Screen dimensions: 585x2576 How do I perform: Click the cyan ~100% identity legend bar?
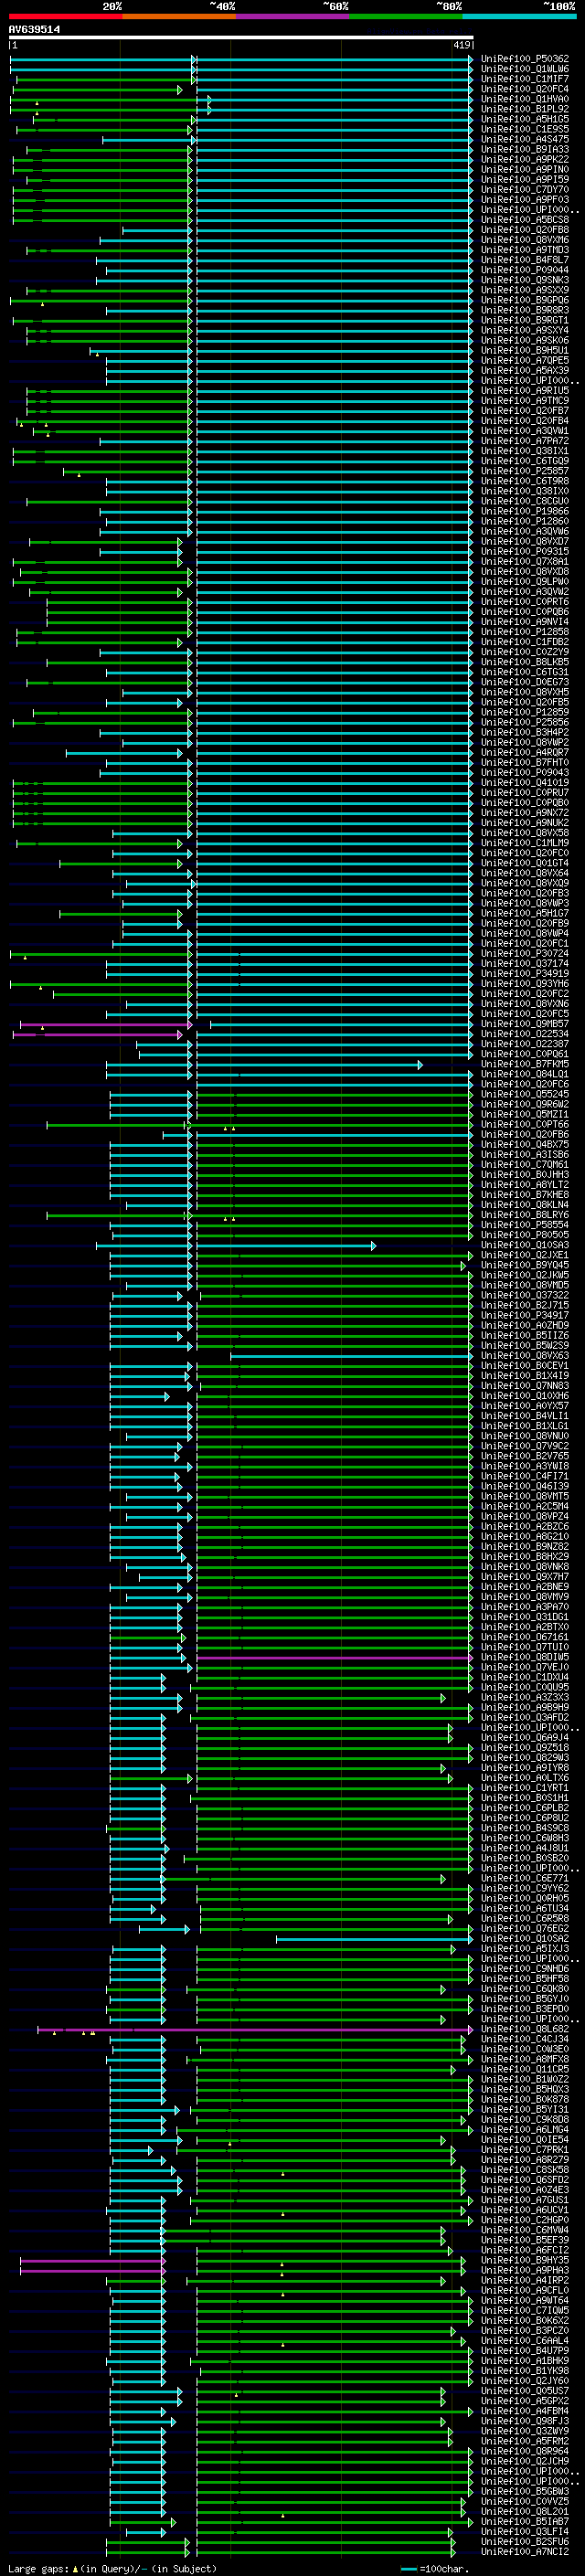[519, 16]
